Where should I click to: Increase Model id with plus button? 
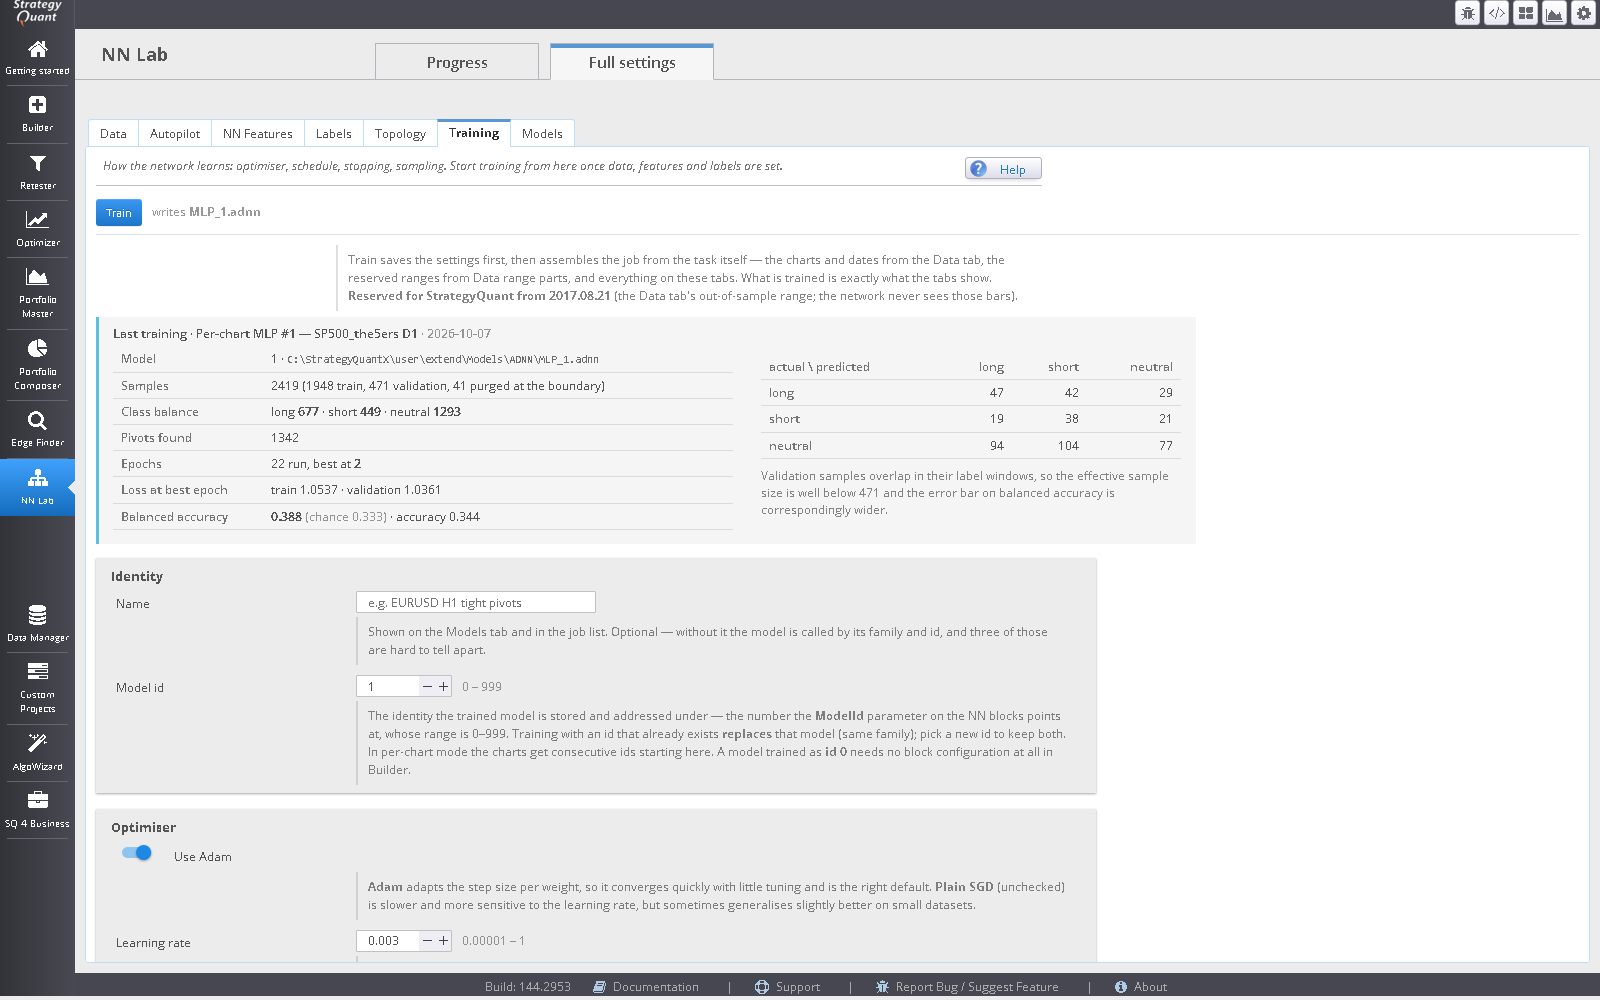coord(444,687)
